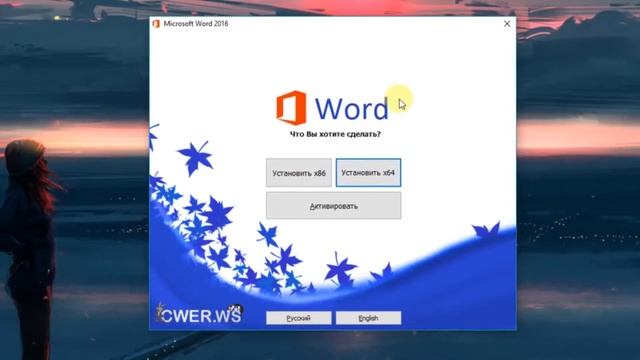The height and width of the screenshot is (360, 640).
Task: Click the Office icon in the title bar
Action: tap(156, 24)
